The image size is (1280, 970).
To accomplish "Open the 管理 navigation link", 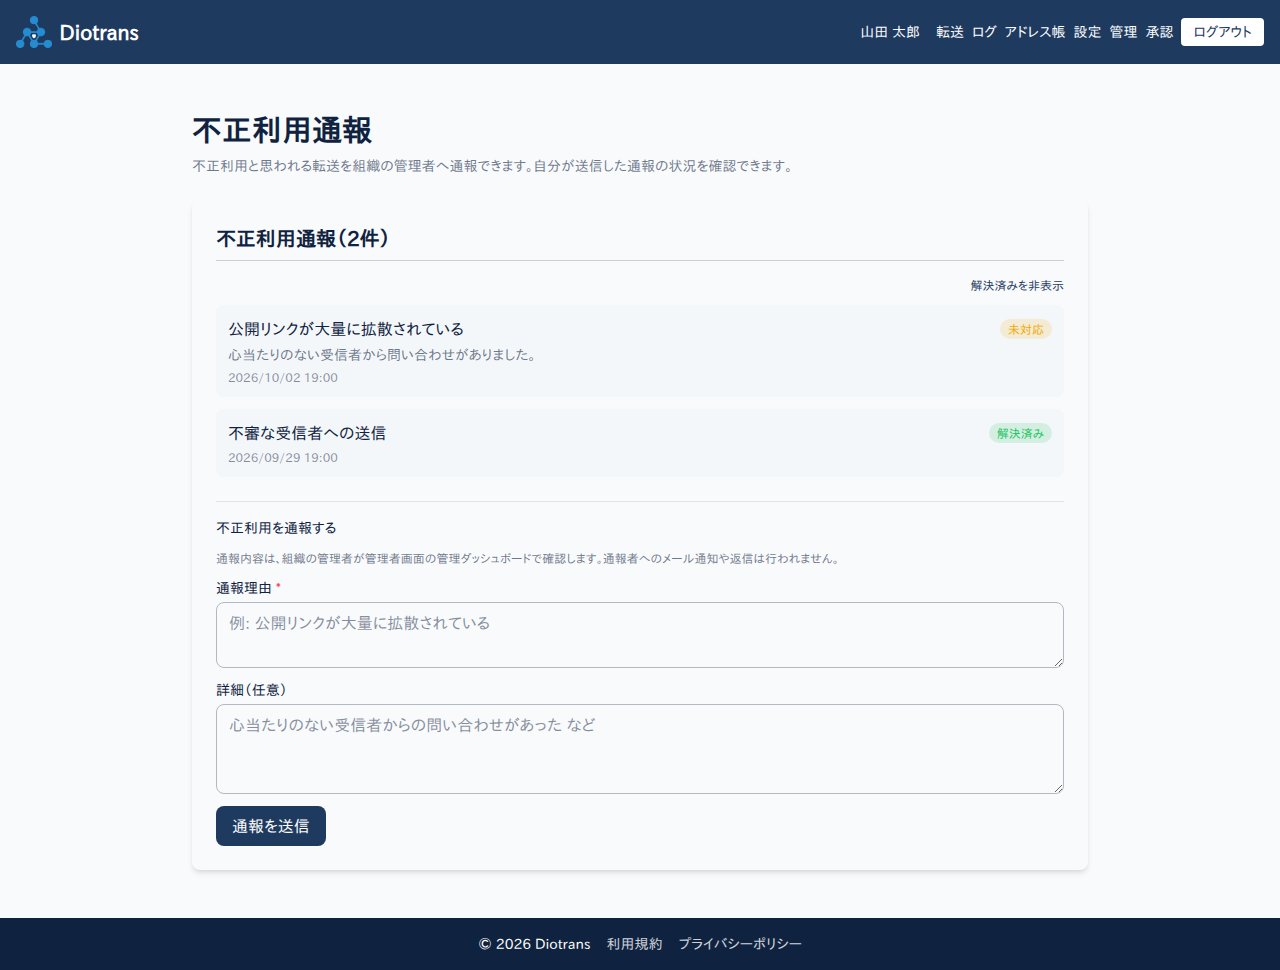I will [x=1123, y=32].
